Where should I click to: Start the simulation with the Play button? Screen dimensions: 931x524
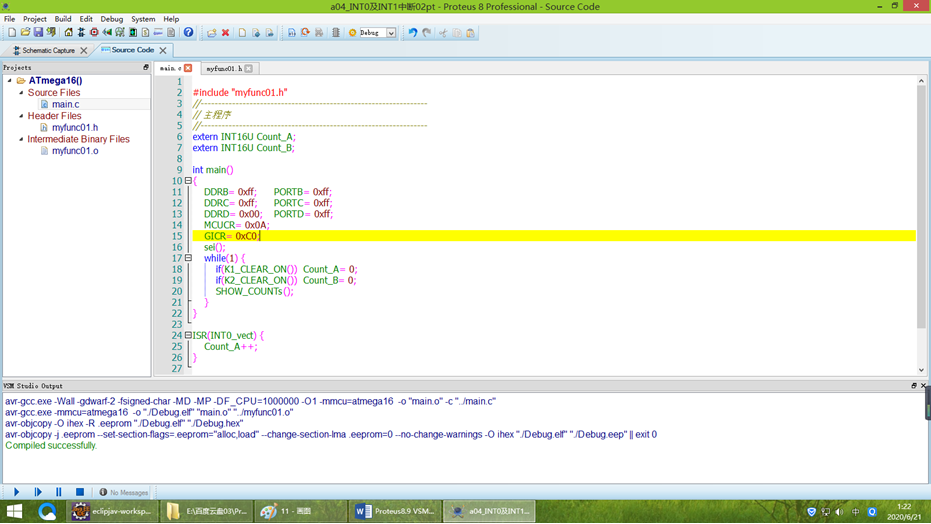(17, 492)
